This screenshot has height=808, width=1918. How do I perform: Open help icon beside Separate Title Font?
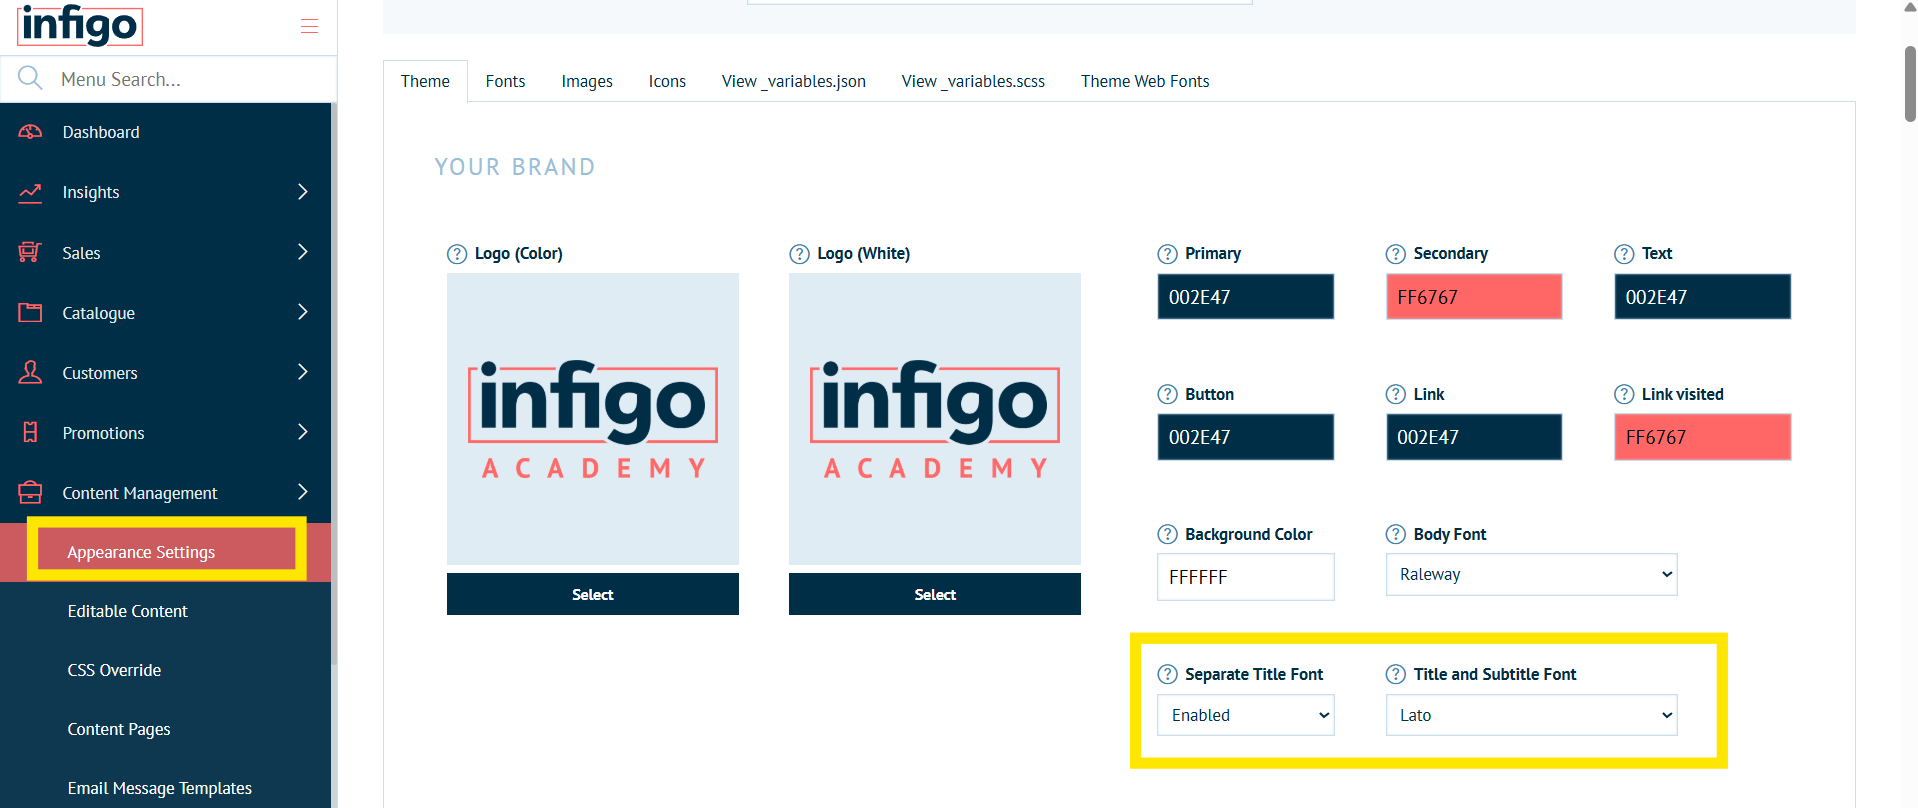pyautogui.click(x=1167, y=674)
